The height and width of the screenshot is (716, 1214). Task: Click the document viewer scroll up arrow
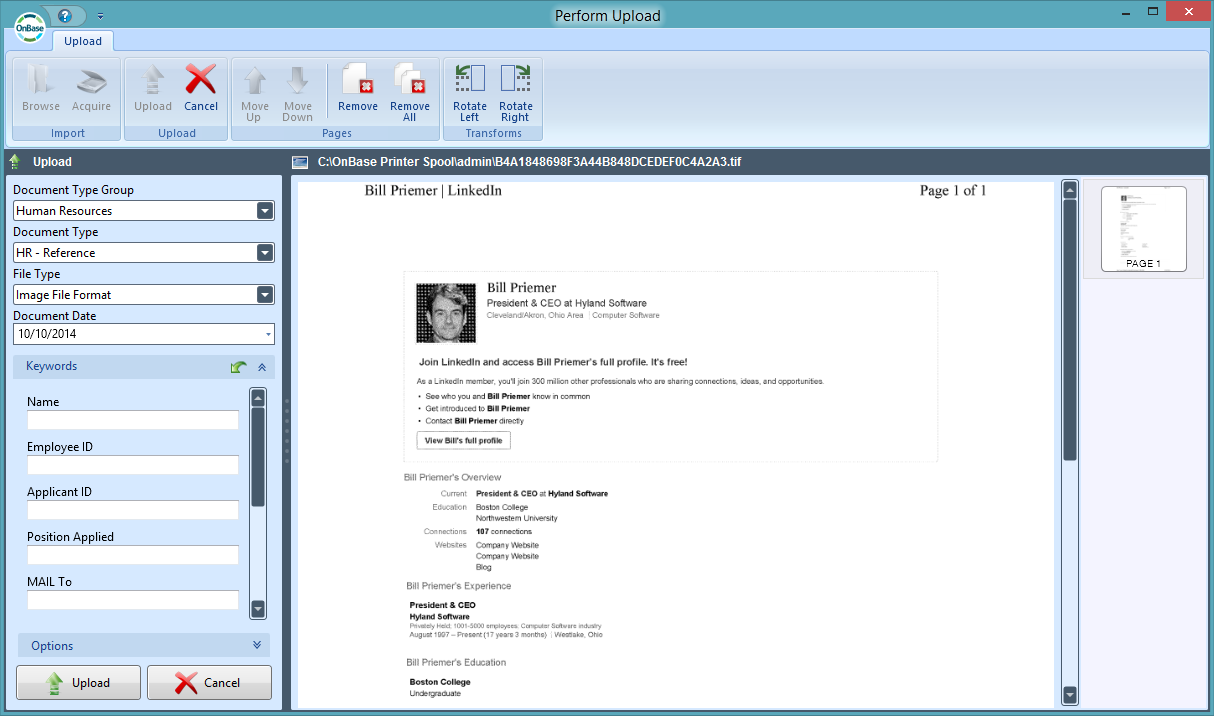coord(1070,189)
